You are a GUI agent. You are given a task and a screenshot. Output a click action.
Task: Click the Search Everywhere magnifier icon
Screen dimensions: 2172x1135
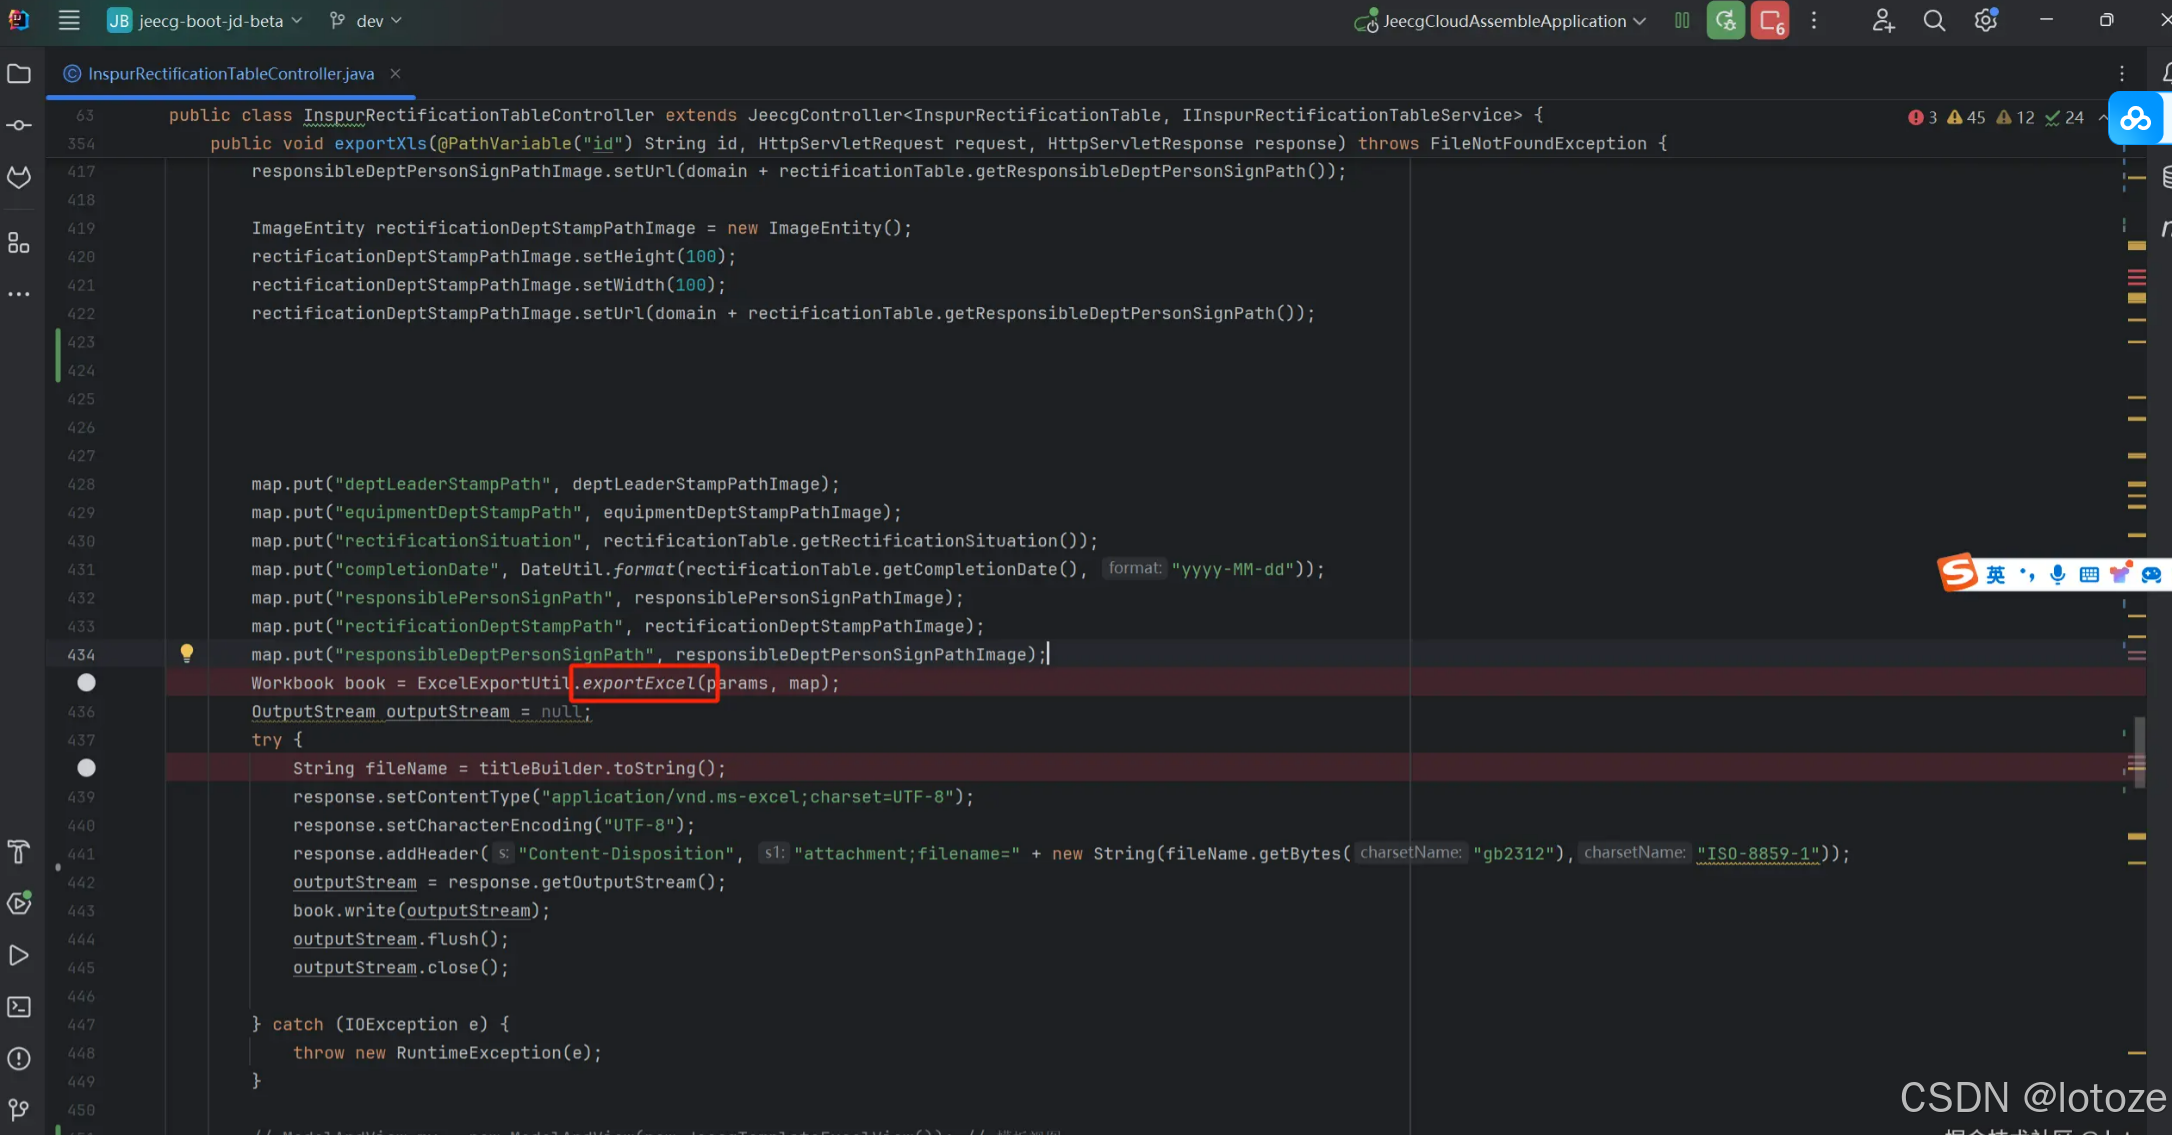(x=1934, y=21)
